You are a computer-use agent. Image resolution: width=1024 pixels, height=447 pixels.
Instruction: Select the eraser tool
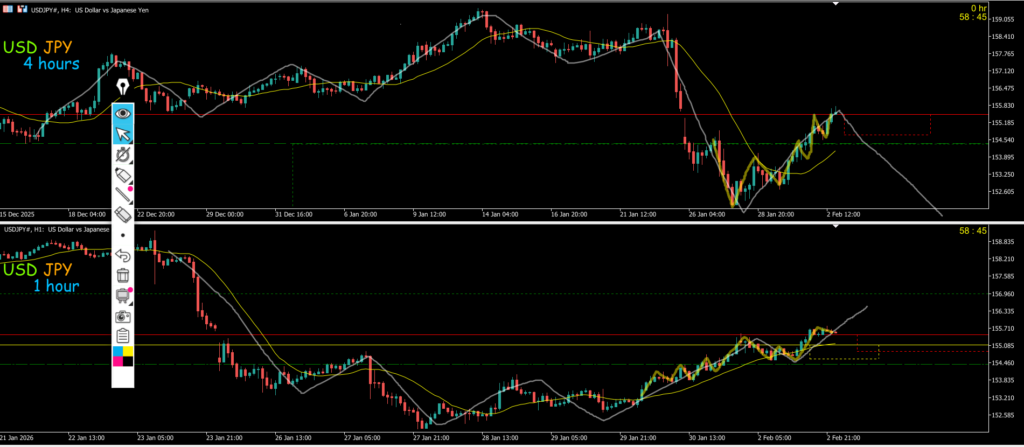tap(123, 214)
